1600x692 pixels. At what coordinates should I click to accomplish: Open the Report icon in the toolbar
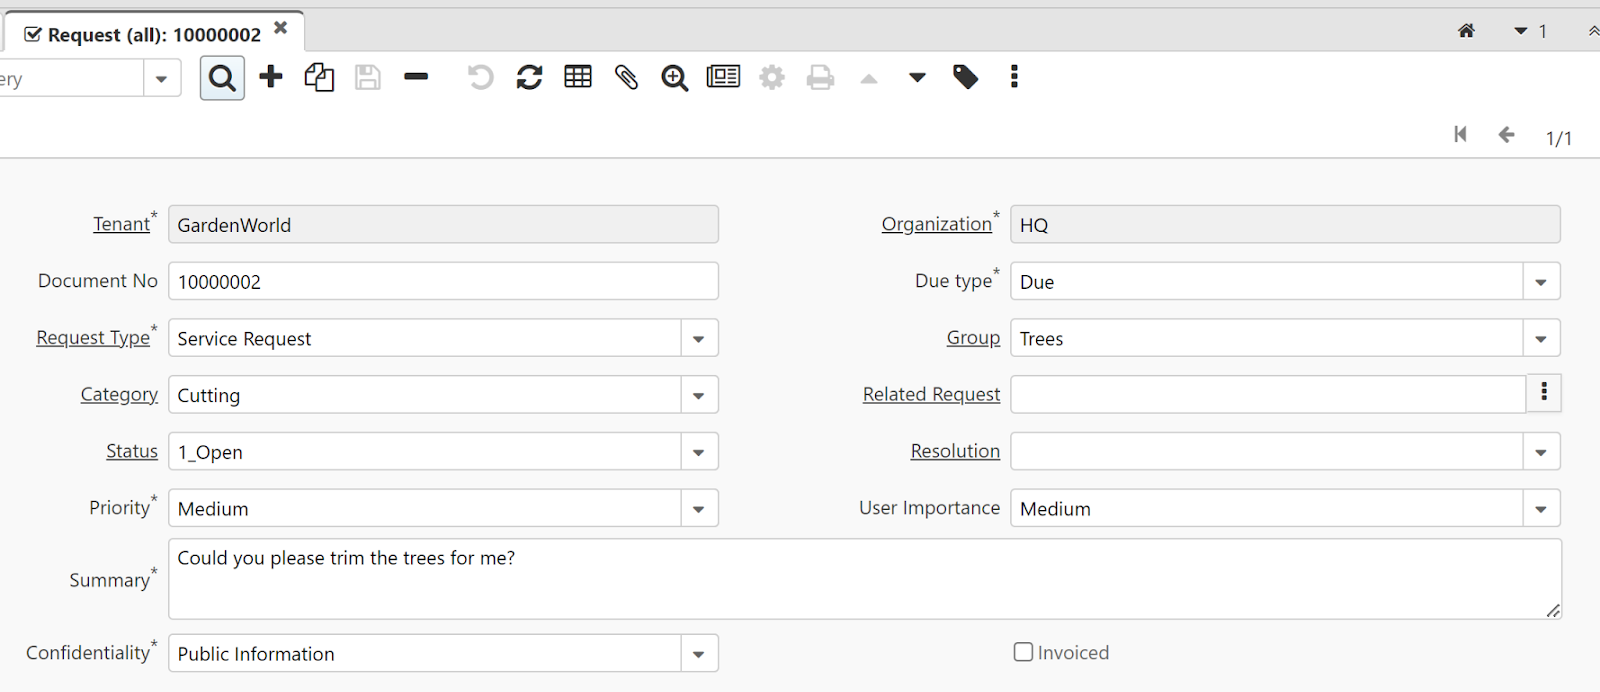click(x=723, y=77)
